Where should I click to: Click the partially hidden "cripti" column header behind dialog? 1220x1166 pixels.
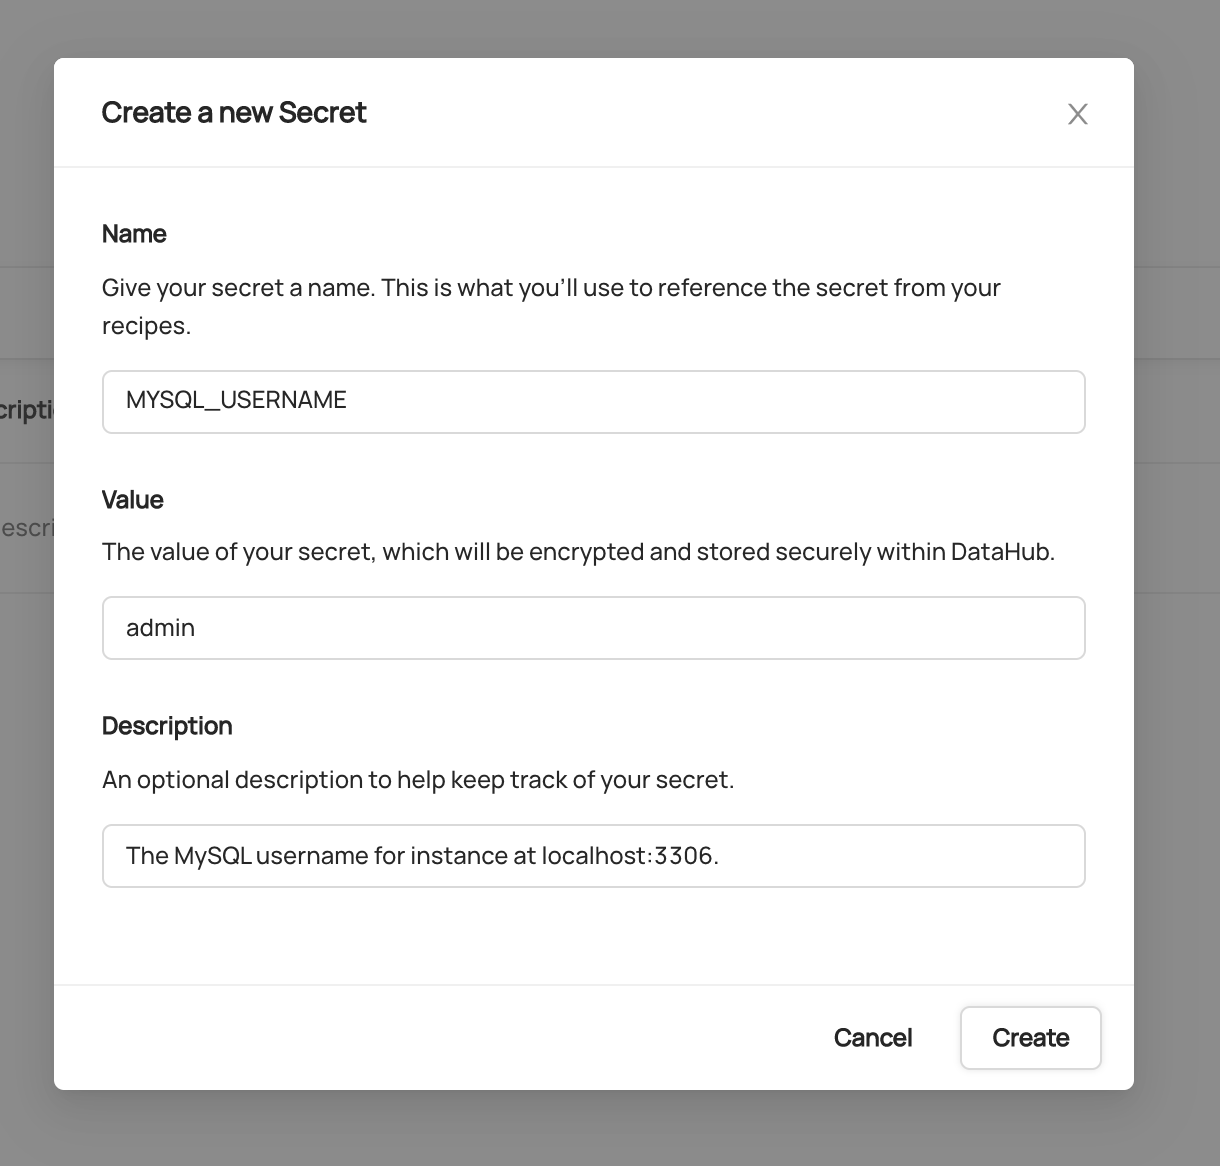tap(26, 411)
